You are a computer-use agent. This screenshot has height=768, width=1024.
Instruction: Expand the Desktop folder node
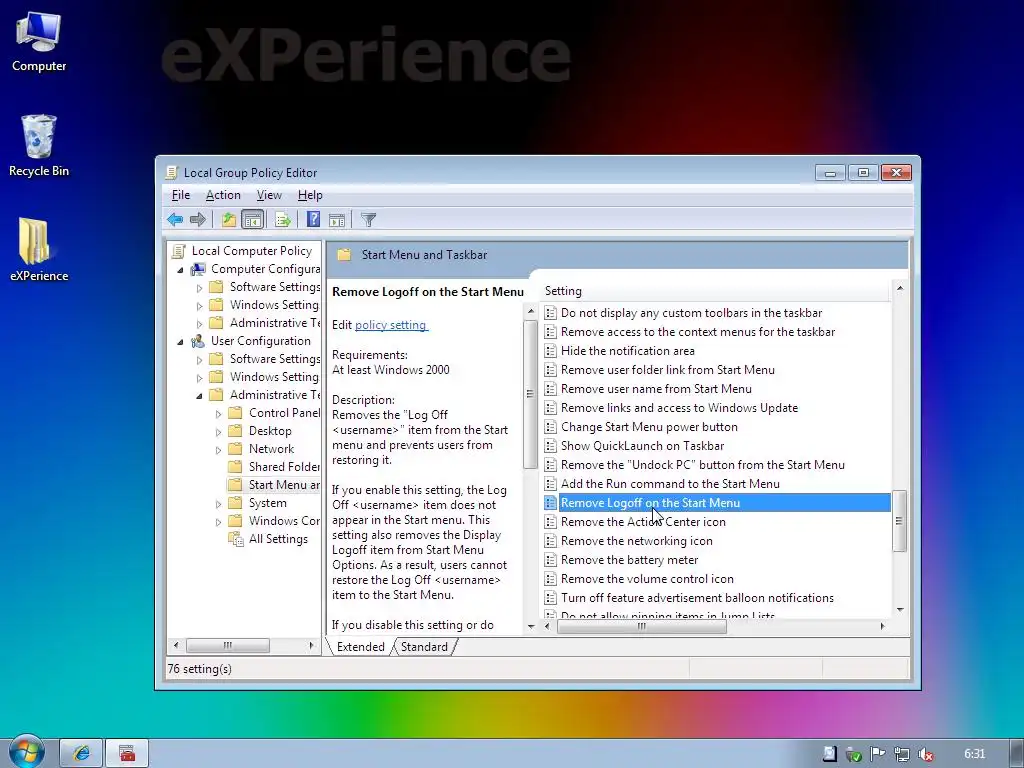pos(218,432)
